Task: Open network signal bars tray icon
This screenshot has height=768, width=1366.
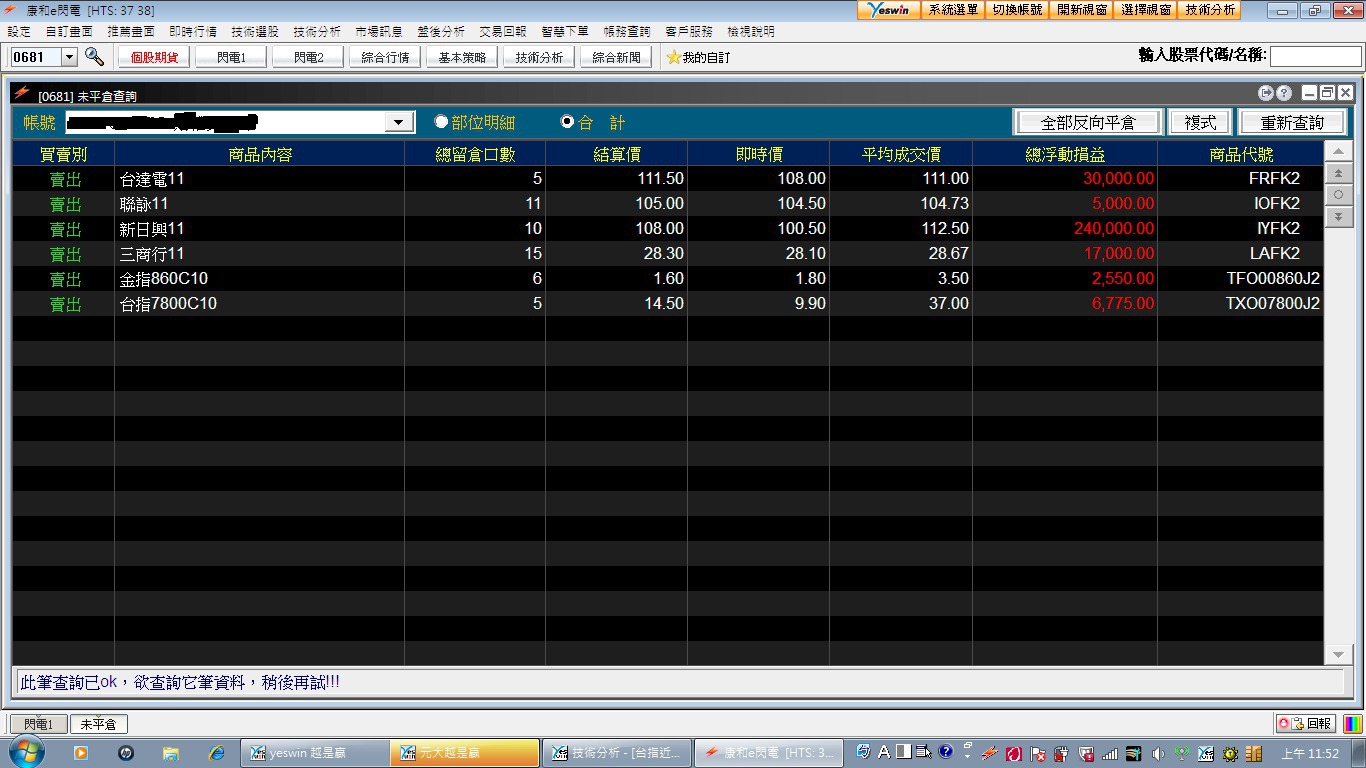Action: pyautogui.click(x=1110, y=754)
